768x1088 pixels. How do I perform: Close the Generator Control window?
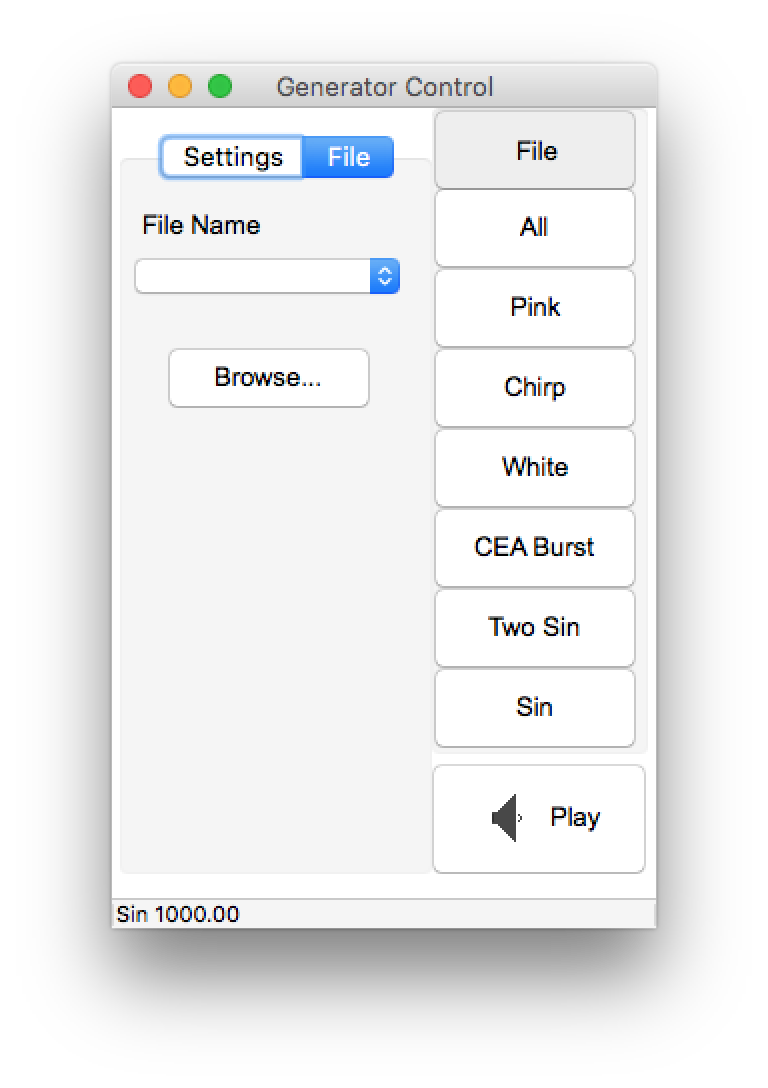(x=140, y=87)
